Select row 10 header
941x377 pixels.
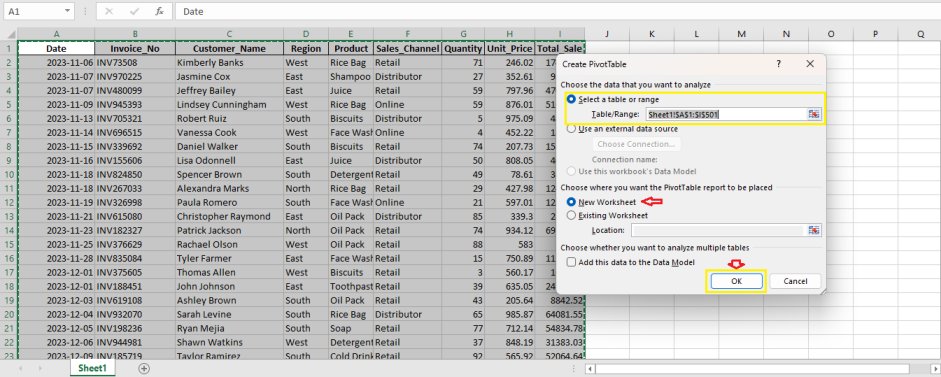tap(9, 174)
